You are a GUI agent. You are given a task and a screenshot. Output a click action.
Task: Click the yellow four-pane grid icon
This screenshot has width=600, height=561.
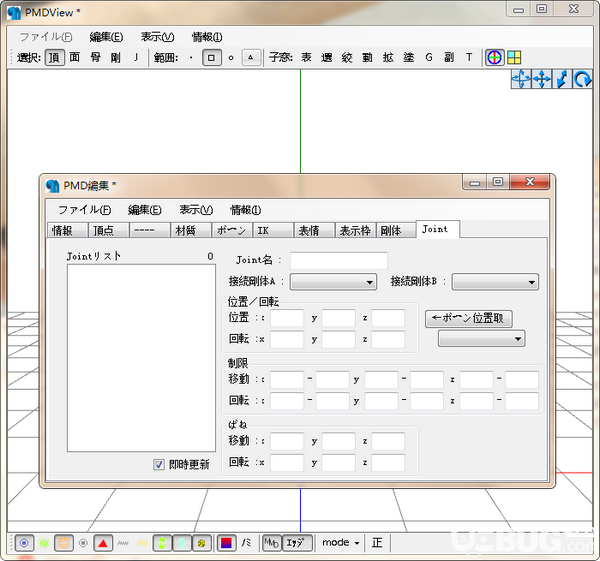514,58
